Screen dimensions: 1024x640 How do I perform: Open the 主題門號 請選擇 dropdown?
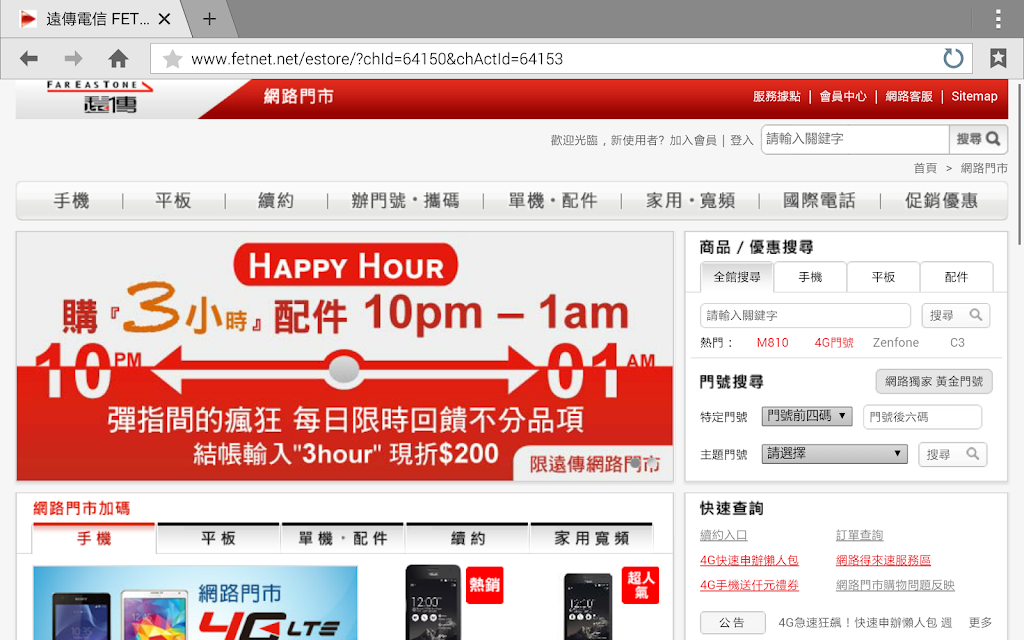pos(835,453)
